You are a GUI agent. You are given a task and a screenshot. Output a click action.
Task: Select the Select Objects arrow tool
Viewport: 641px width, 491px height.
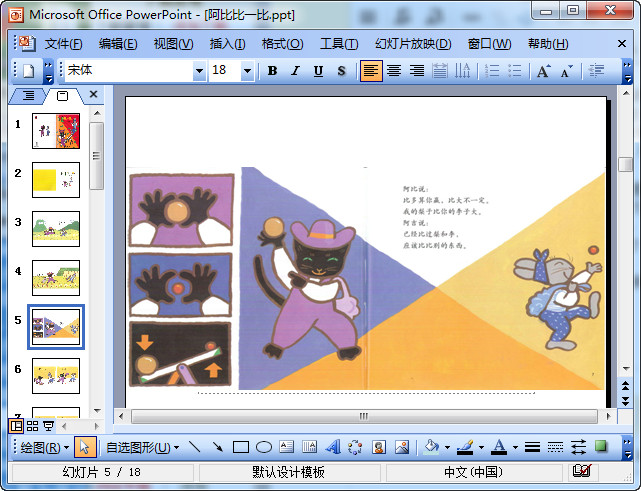coord(85,447)
